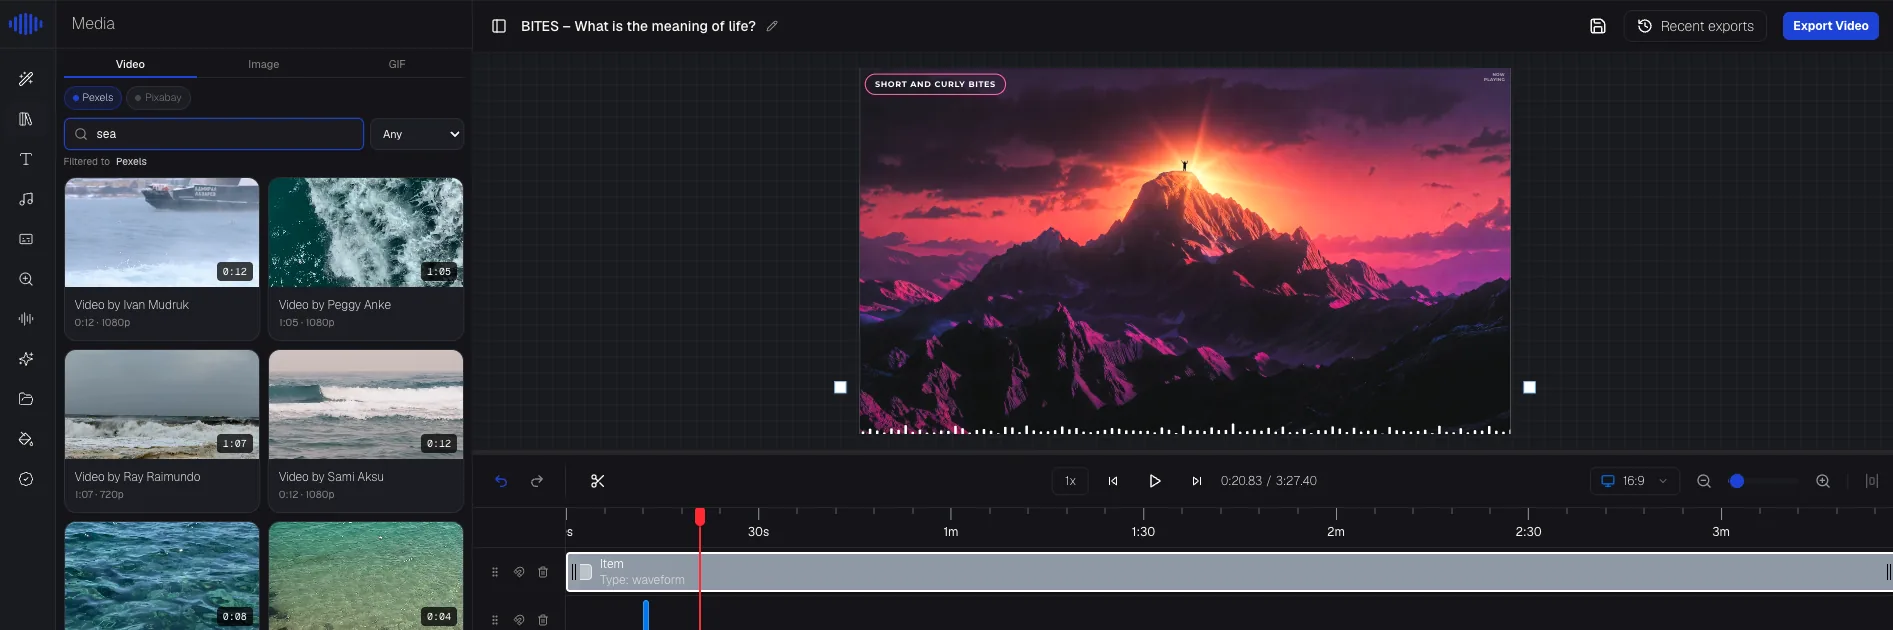Undo the last action
This screenshot has height=630, width=1893.
[x=501, y=481]
